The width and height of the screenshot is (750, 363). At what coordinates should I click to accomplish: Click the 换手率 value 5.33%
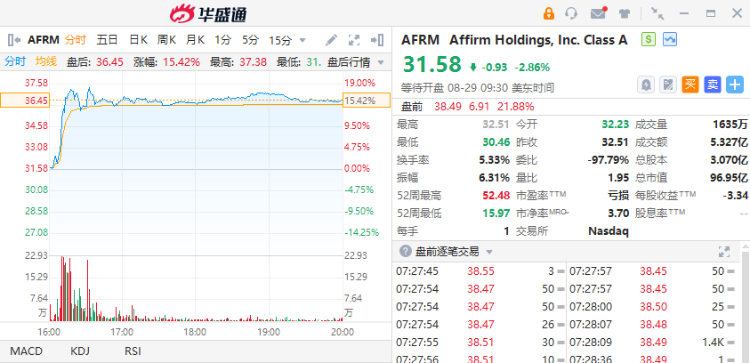494,160
